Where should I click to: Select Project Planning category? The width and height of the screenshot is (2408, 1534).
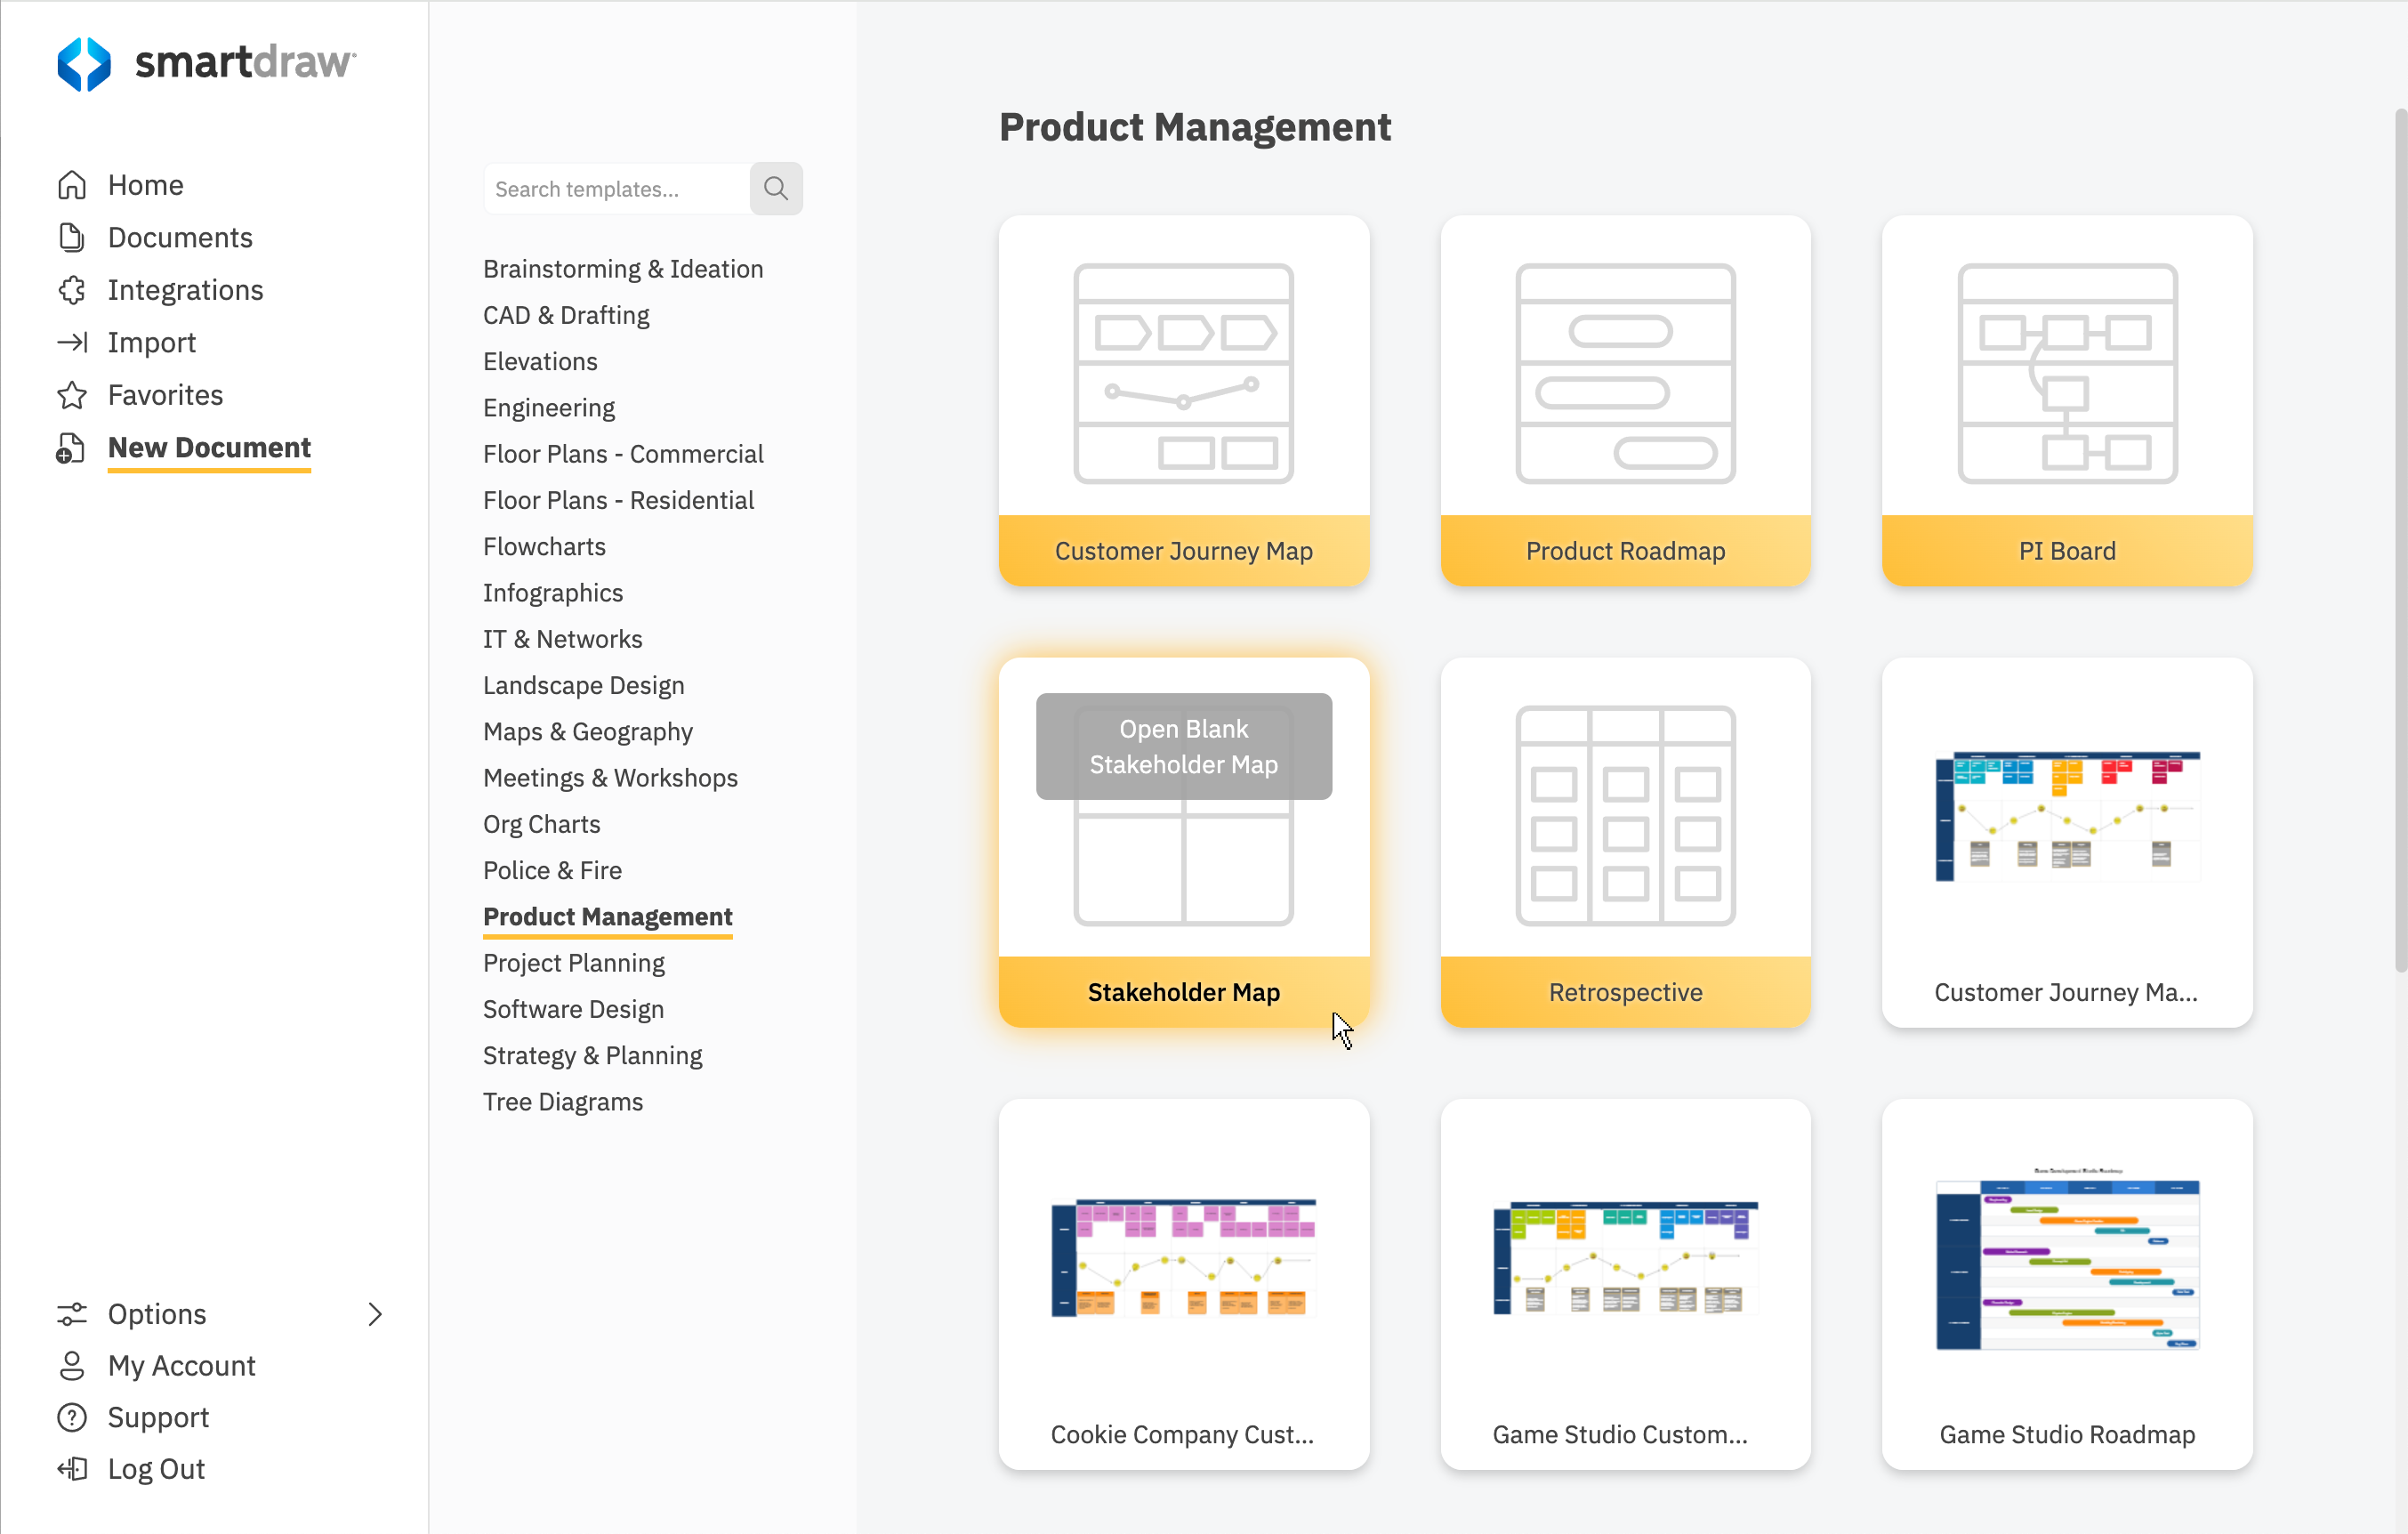point(574,962)
